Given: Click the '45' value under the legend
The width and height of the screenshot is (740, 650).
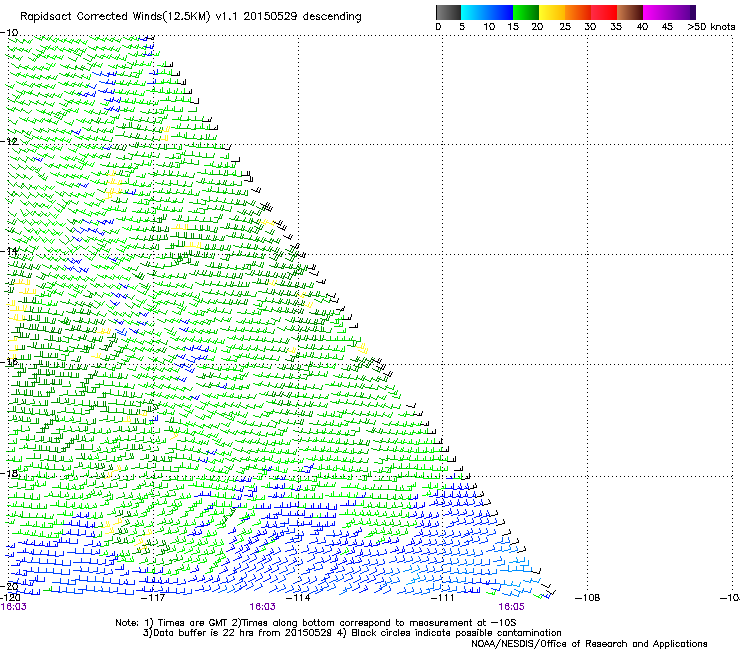Looking at the screenshot, I should pyautogui.click(x=667, y=27).
